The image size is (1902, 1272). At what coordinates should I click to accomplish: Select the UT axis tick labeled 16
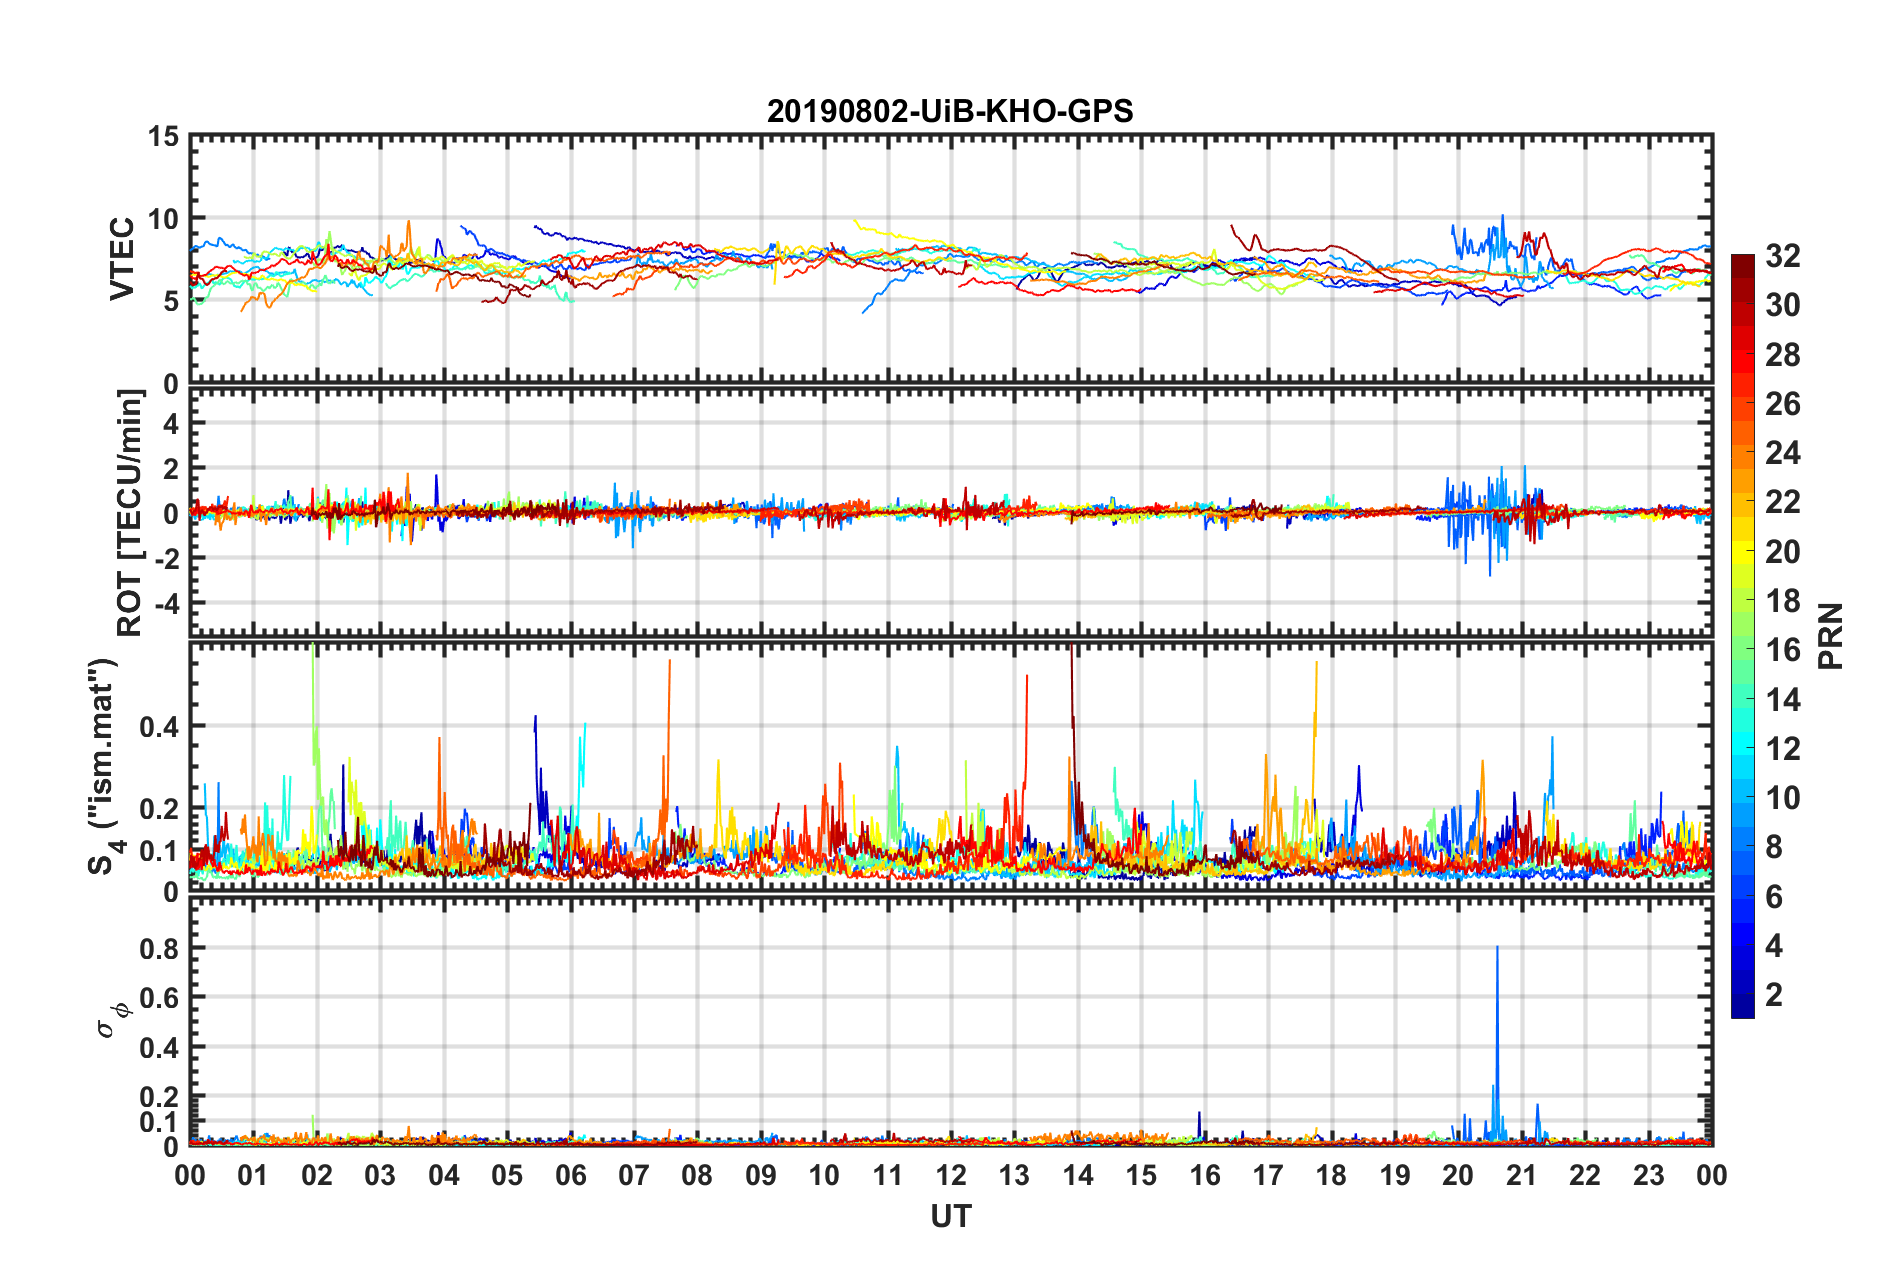coord(1205,1175)
